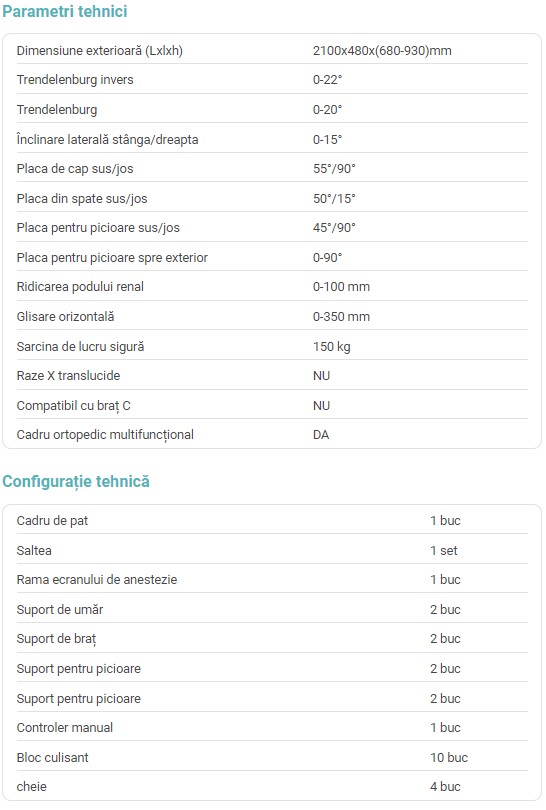Click the Placa de cap sus/jos row
Viewport: 546px width, 810px height.
click(272, 168)
